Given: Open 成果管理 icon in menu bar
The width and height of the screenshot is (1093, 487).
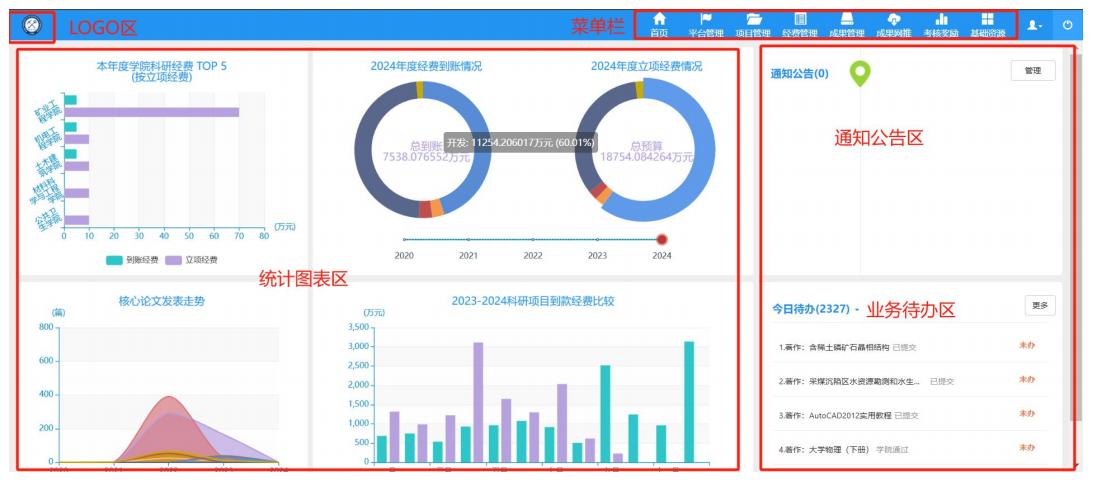Looking at the screenshot, I should [x=847, y=24].
